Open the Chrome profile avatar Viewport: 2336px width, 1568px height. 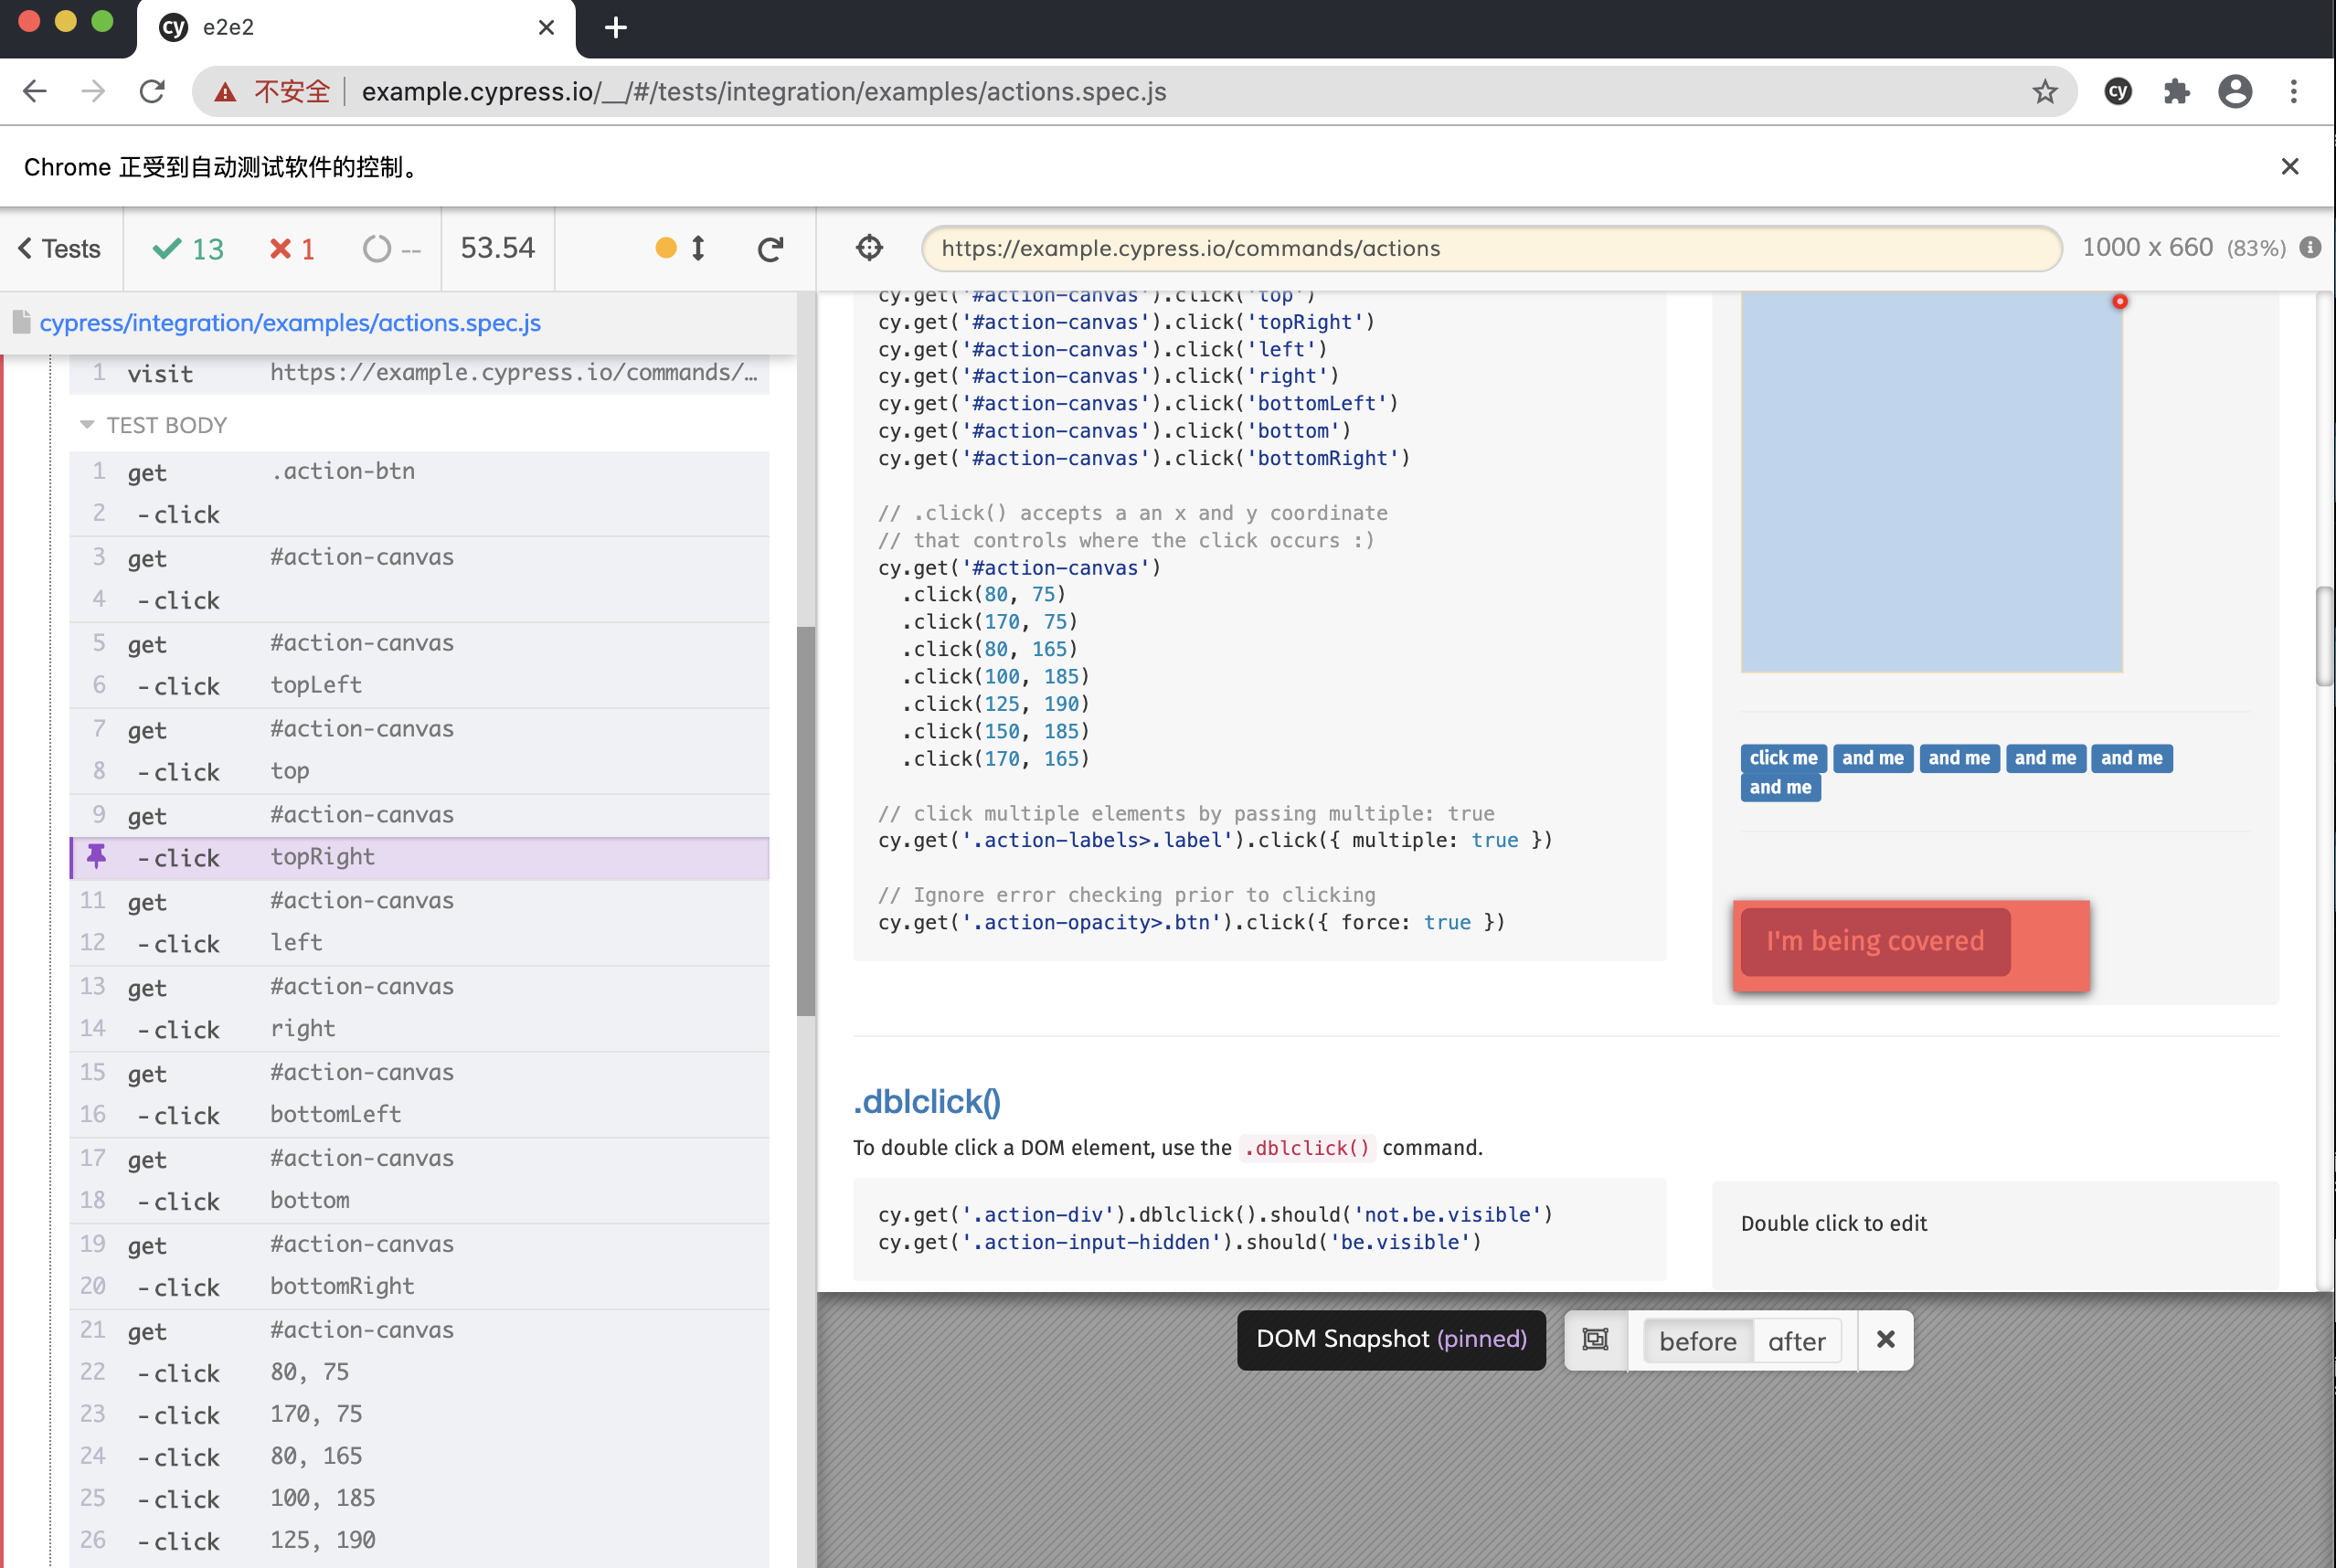coord(2235,92)
